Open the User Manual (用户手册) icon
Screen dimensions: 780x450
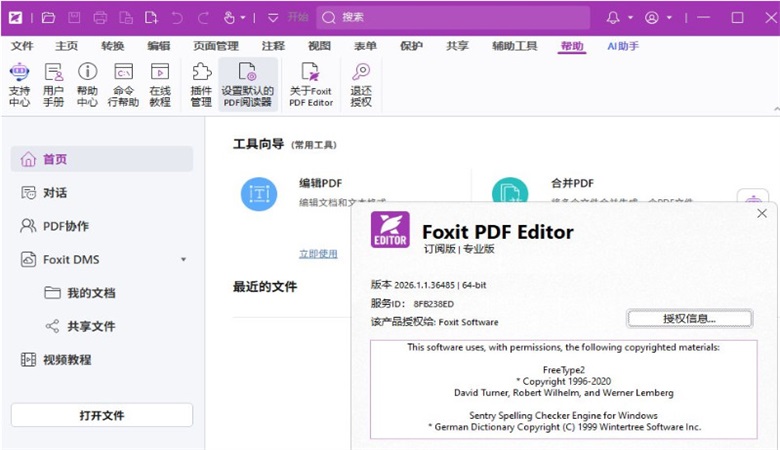pos(53,85)
